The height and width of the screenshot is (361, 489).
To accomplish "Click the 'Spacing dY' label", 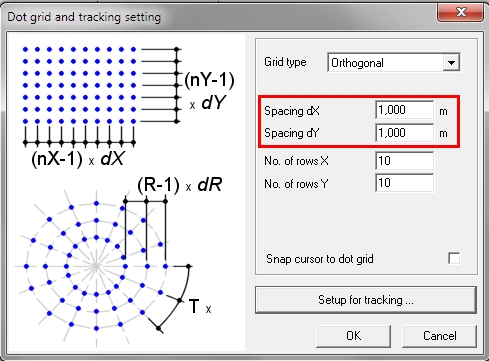I will [292, 133].
